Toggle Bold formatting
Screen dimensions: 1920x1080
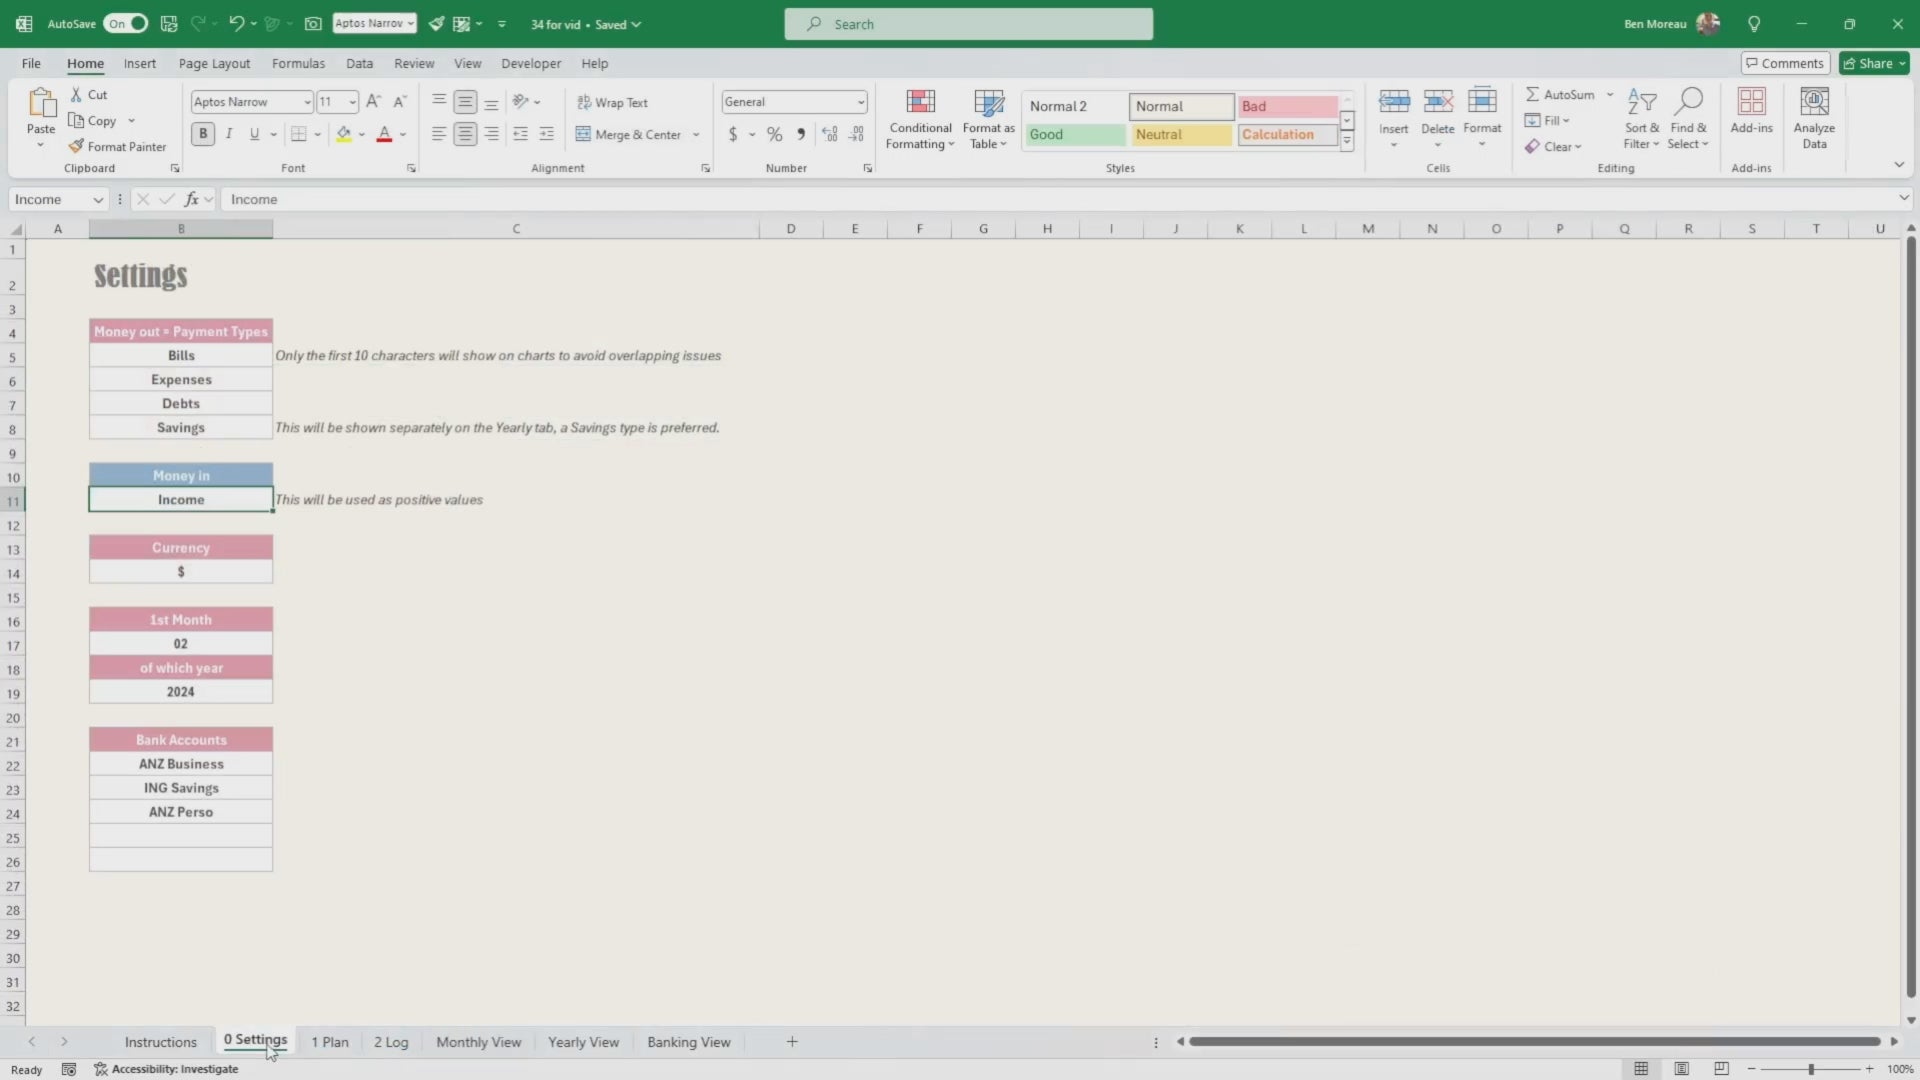click(203, 134)
